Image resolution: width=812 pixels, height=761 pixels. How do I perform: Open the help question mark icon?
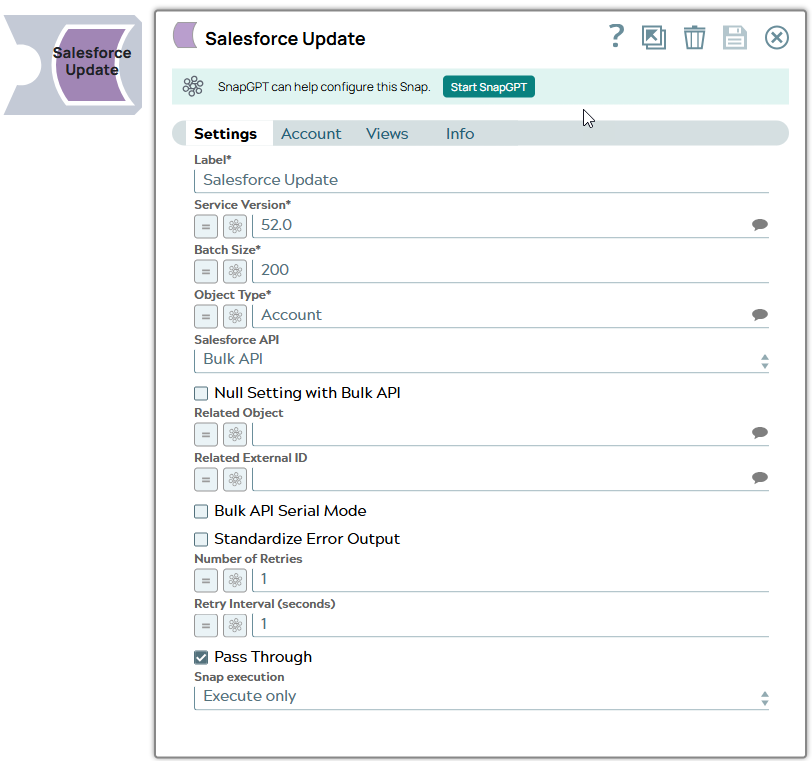(x=616, y=36)
